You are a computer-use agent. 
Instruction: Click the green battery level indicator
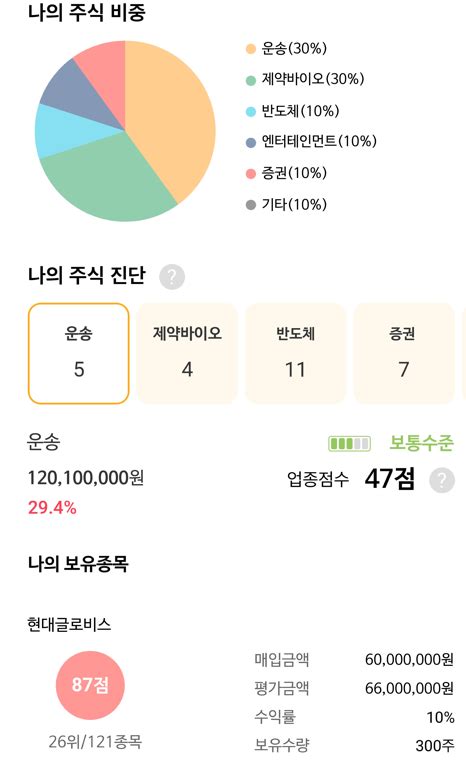click(x=349, y=443)
